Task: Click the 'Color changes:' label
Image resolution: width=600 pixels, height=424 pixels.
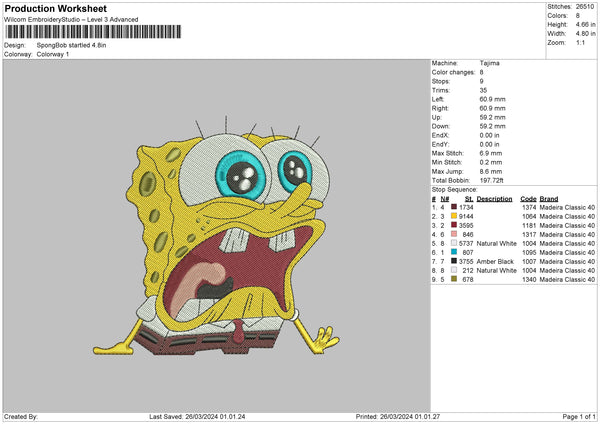Action: (x=453, y=72)
